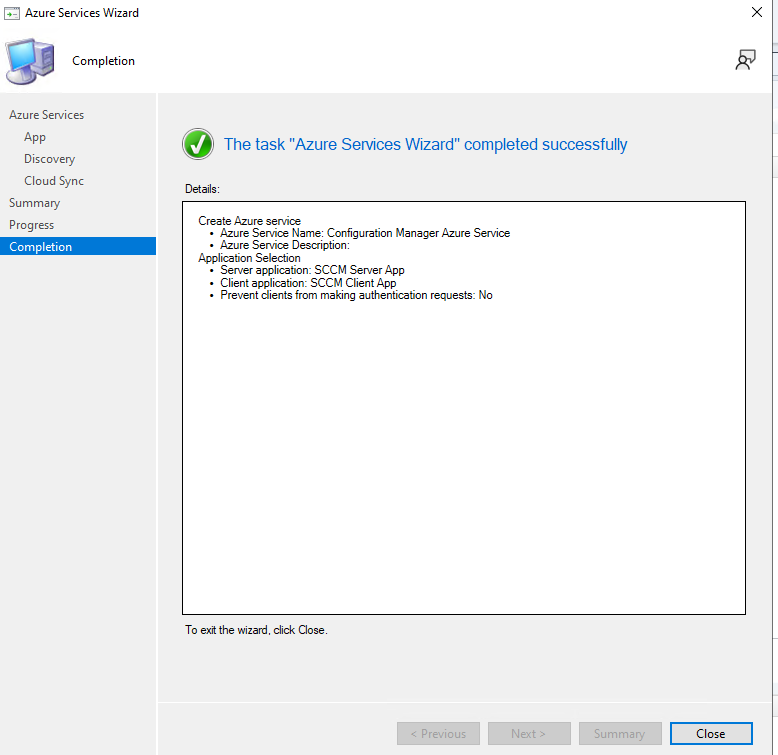Close the wizard window with the X
Viewport: 778px width, 755px height.
(756, 13)
